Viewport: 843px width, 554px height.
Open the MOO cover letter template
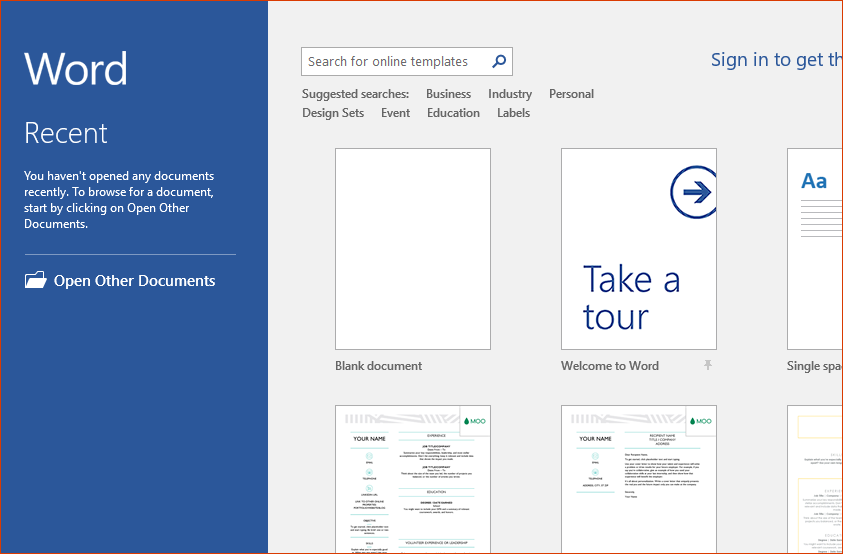638,478
